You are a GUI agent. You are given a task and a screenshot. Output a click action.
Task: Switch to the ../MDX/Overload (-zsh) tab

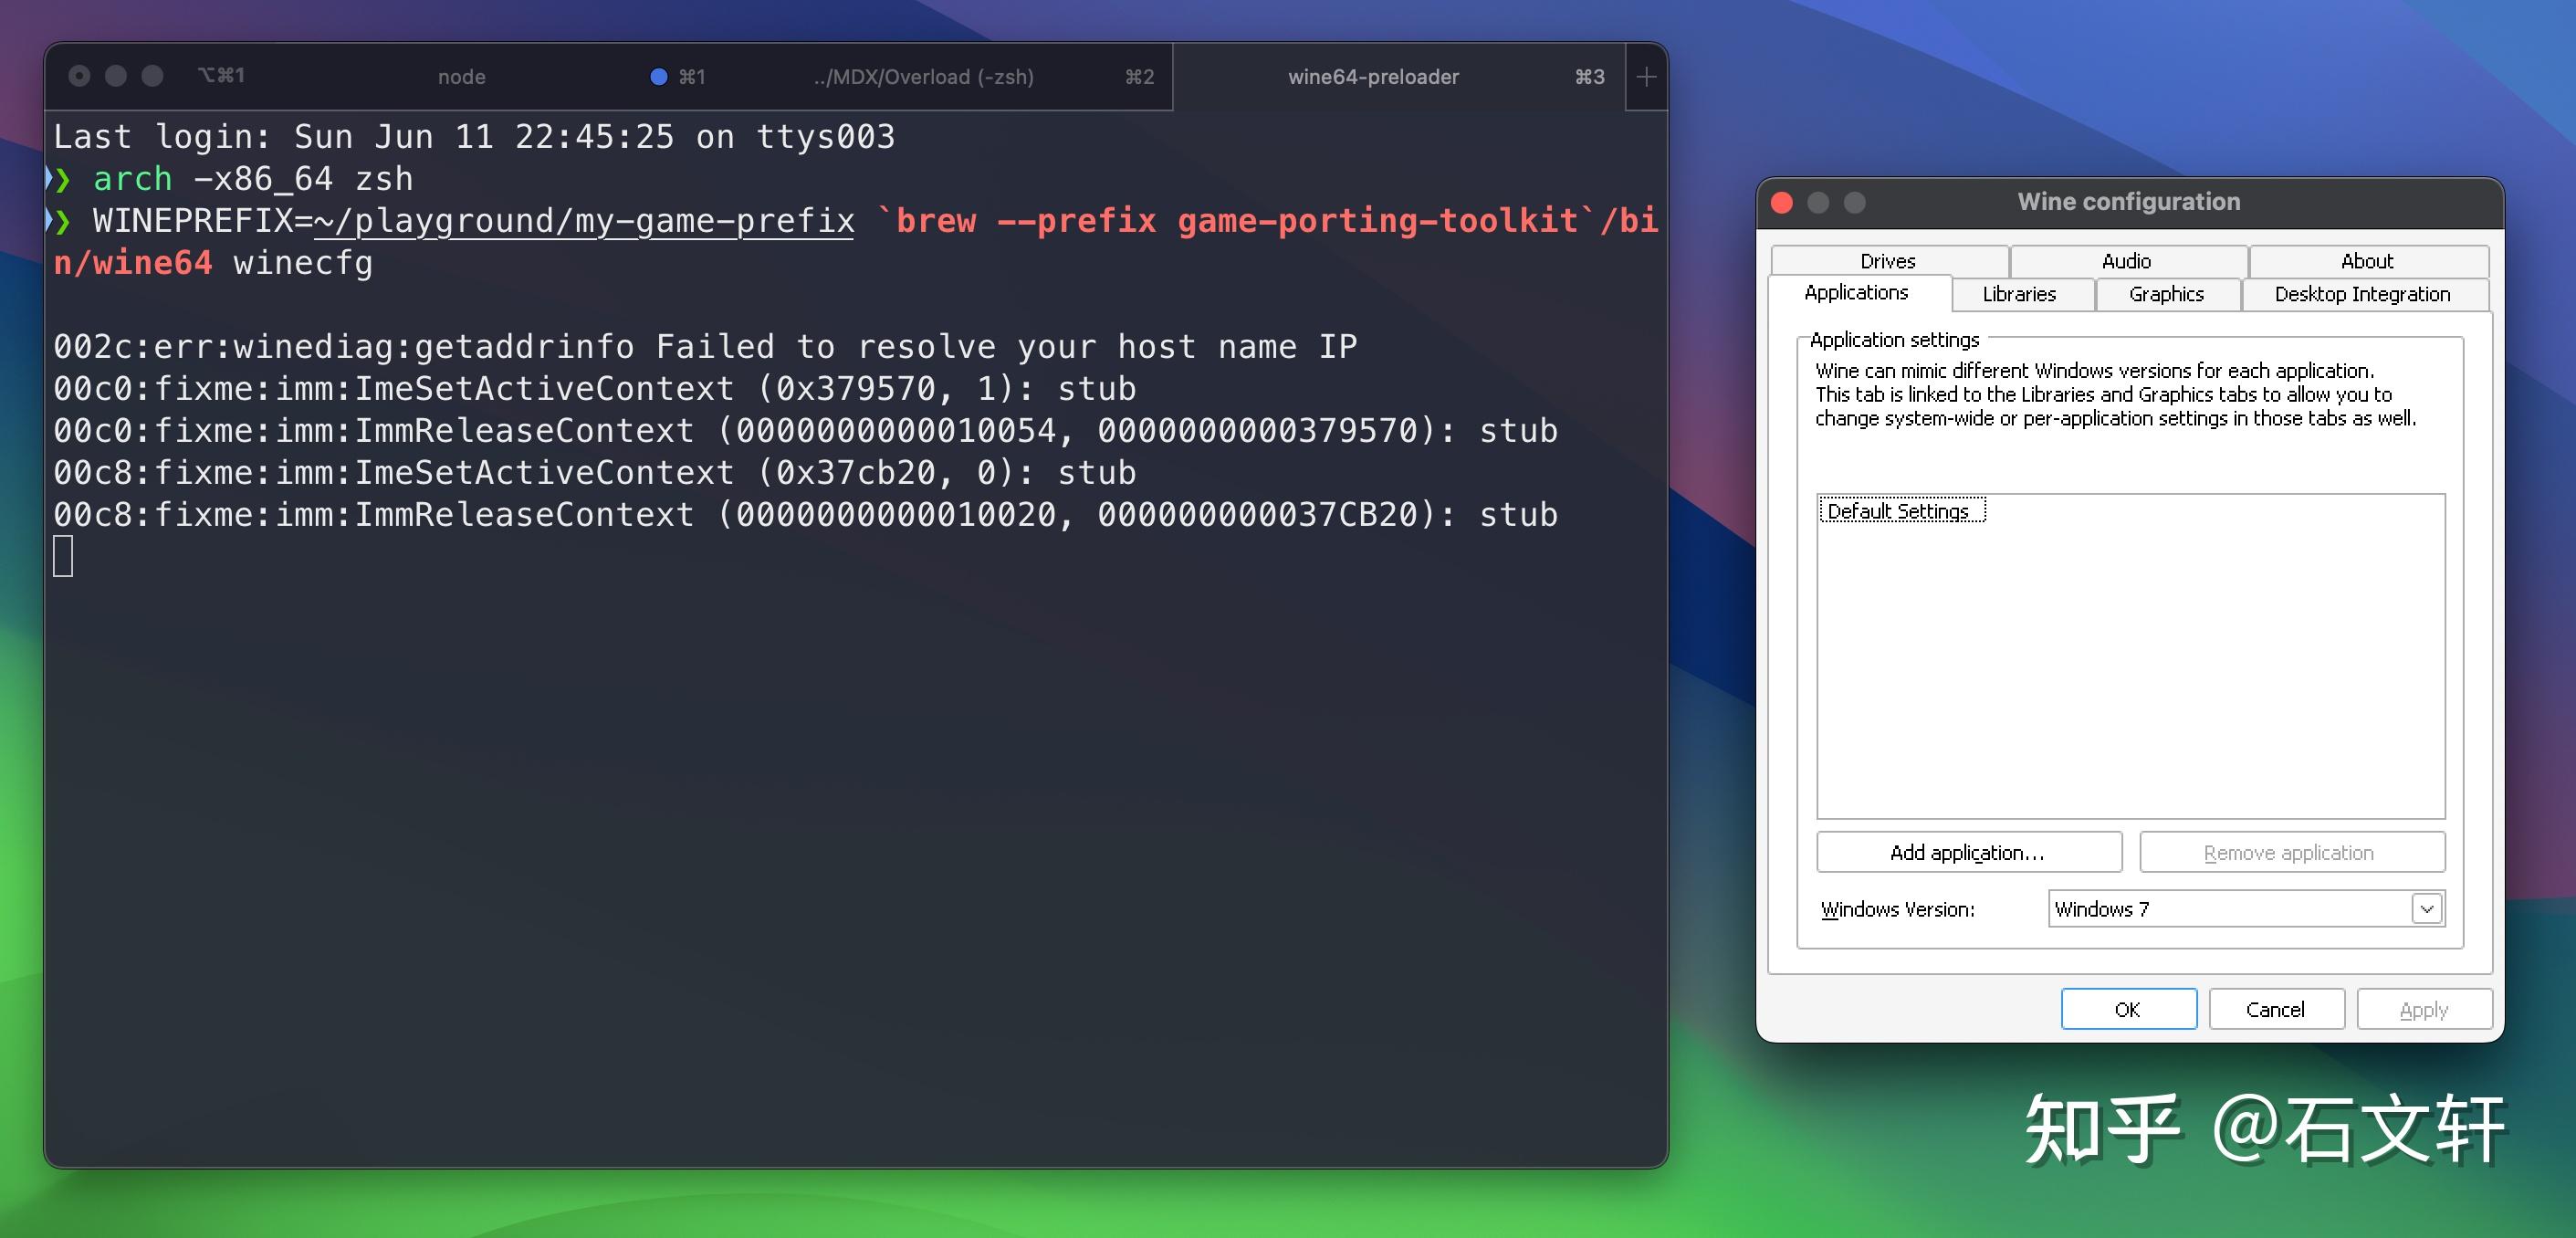923,77
